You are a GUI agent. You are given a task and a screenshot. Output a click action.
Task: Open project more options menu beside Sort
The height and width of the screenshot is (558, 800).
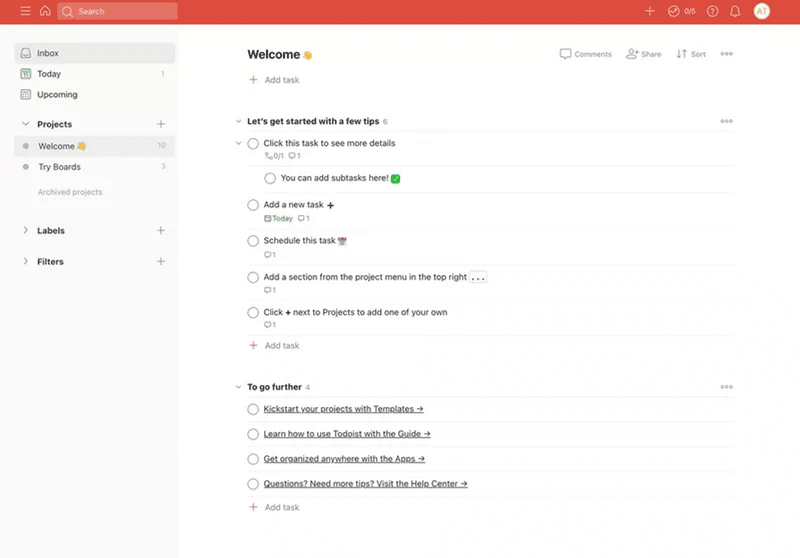pos(726,54)
